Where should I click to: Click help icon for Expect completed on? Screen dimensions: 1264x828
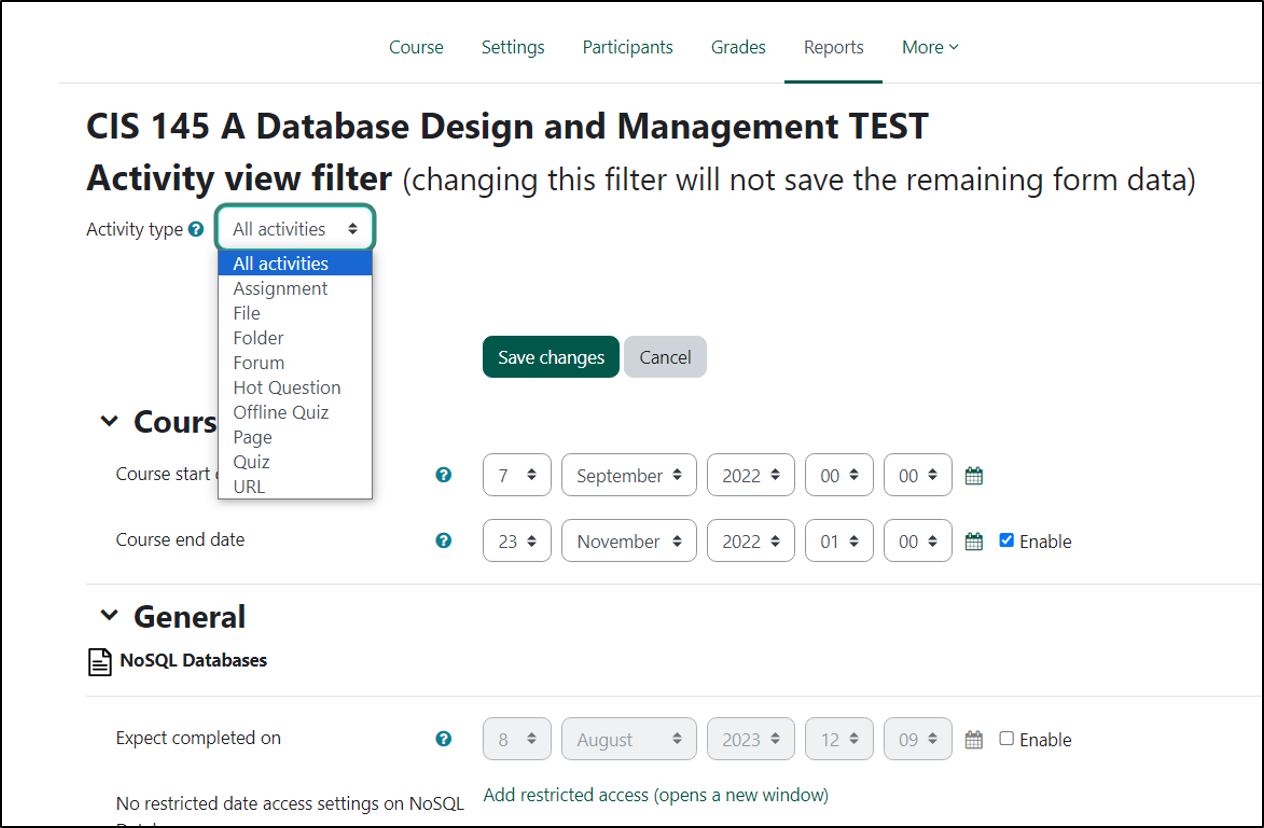point(444,739)
